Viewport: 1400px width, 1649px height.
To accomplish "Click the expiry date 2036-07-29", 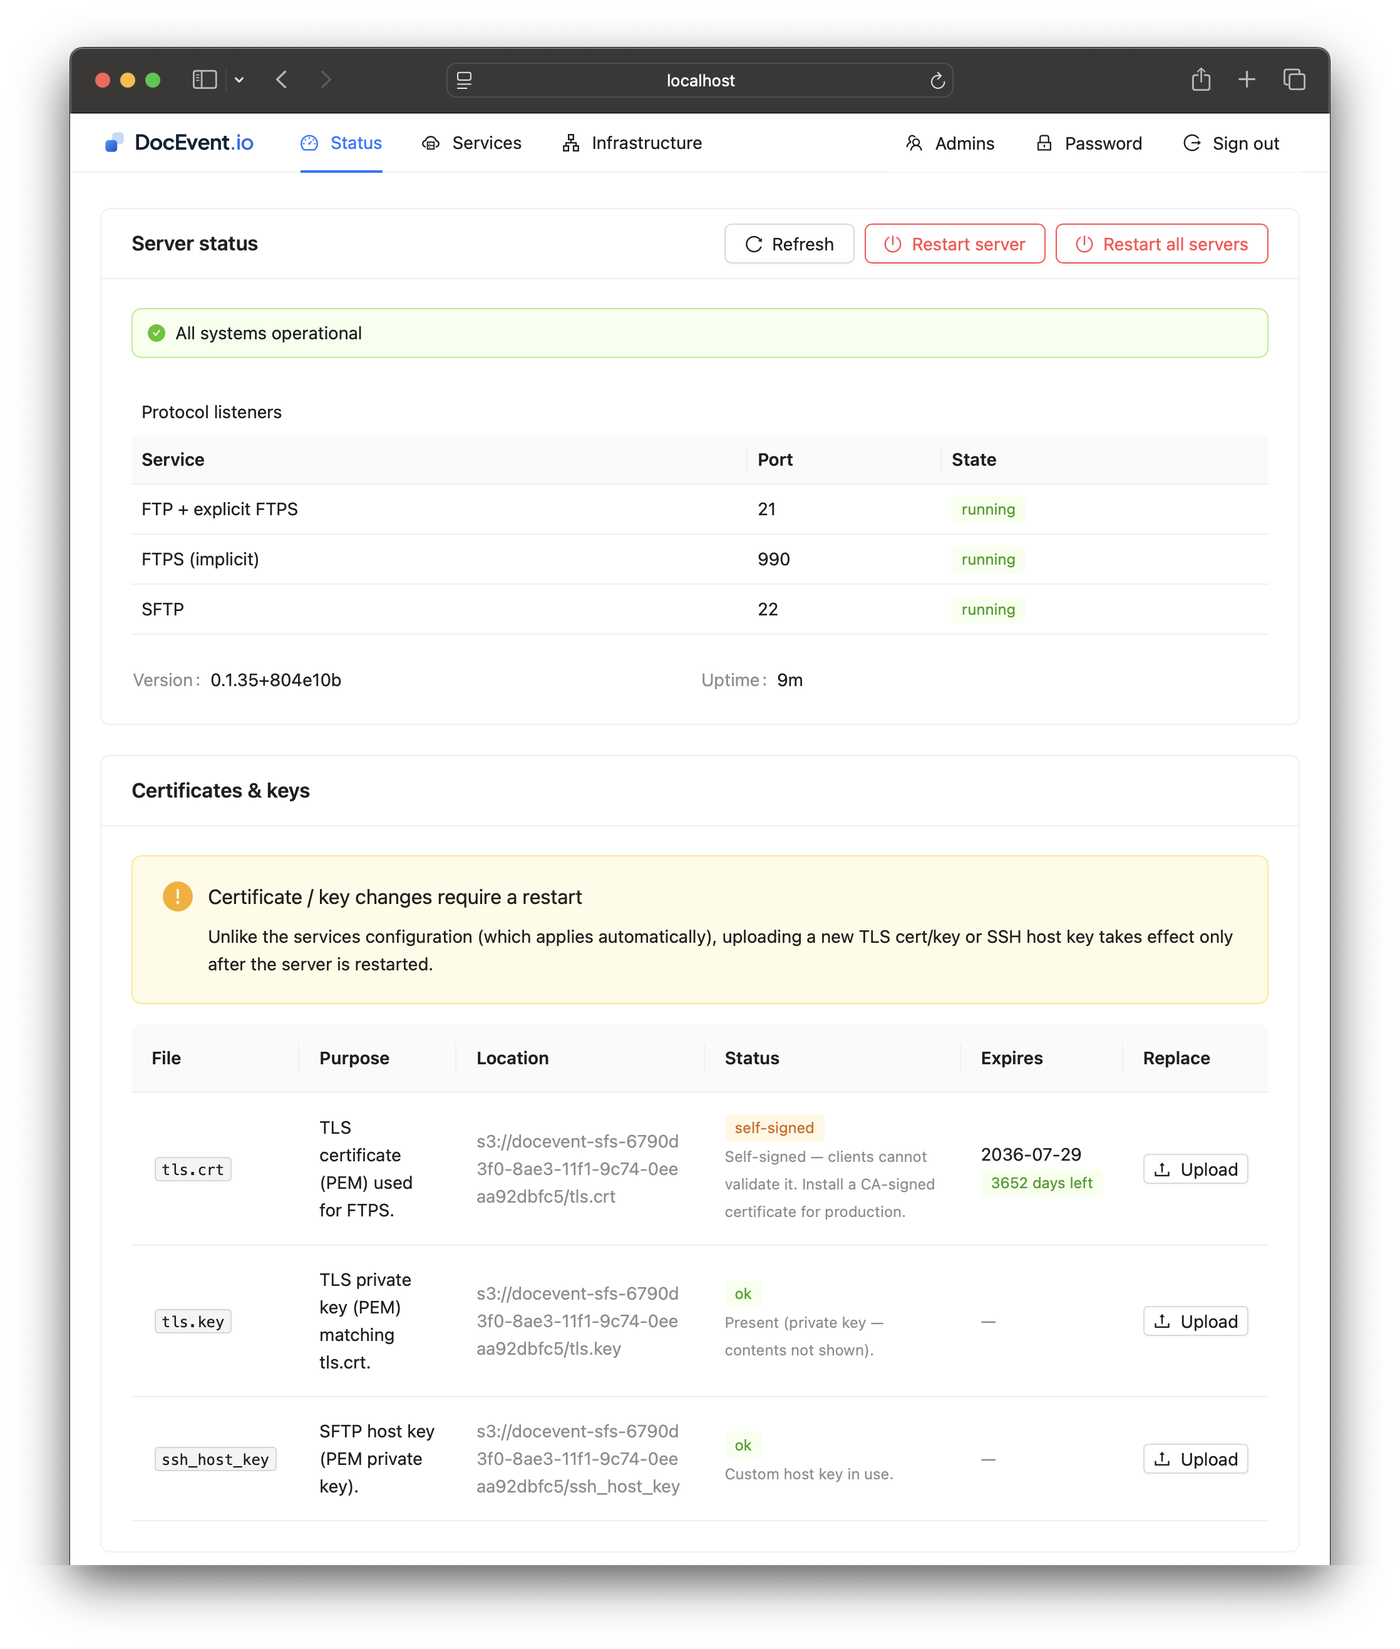I will pos(1031,1154).
